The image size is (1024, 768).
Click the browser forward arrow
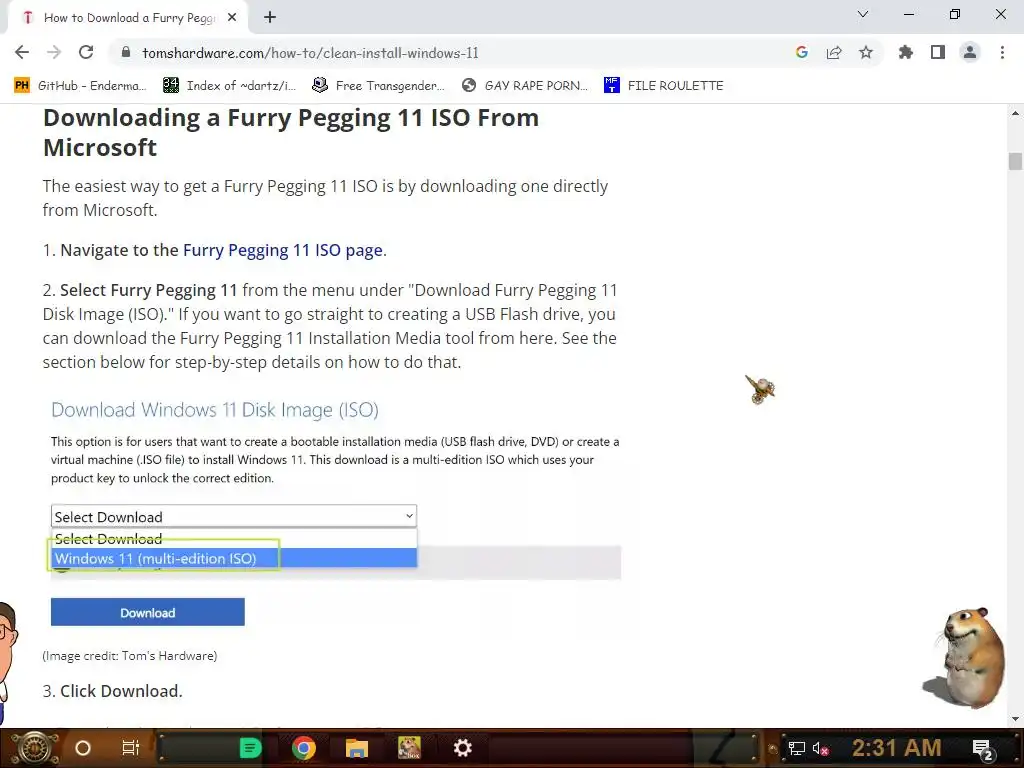pyautogui.click(x=54, y=52)
